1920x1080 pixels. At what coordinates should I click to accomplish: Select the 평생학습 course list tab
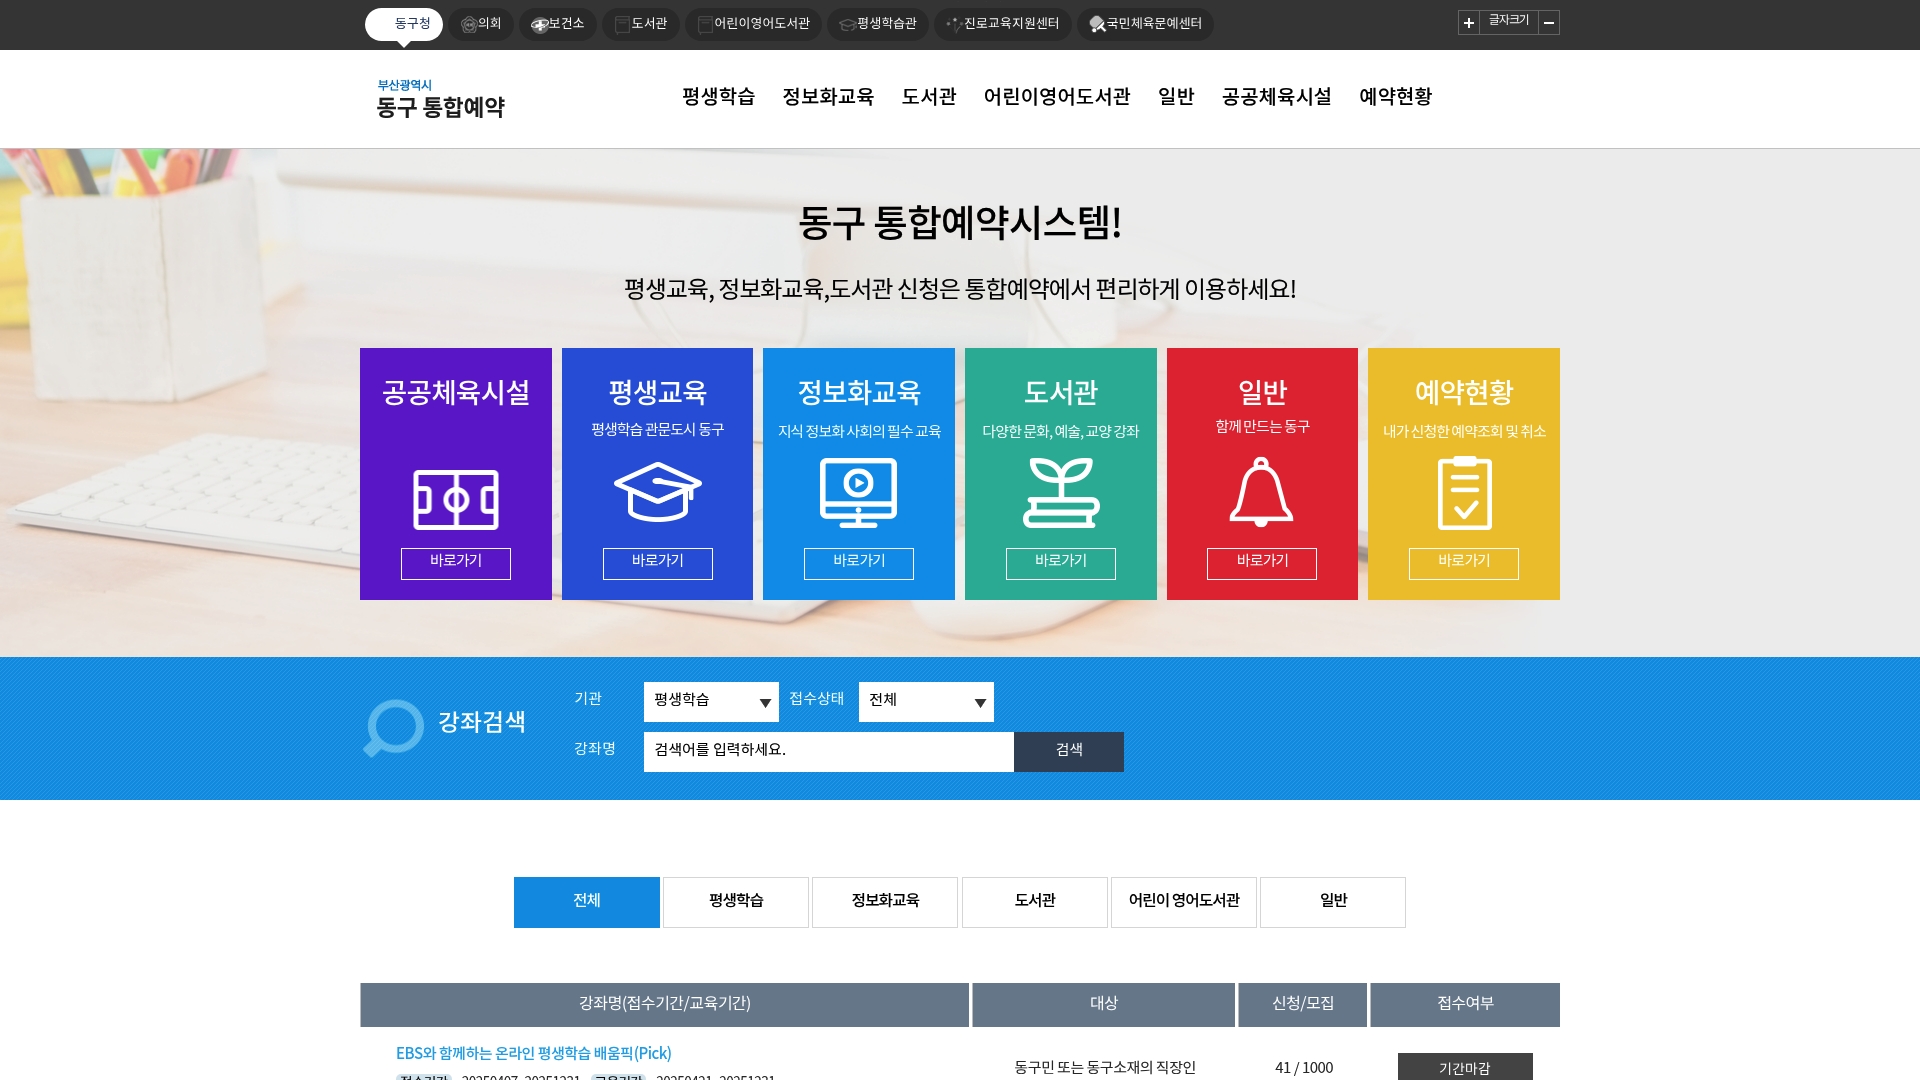(736, 902)
